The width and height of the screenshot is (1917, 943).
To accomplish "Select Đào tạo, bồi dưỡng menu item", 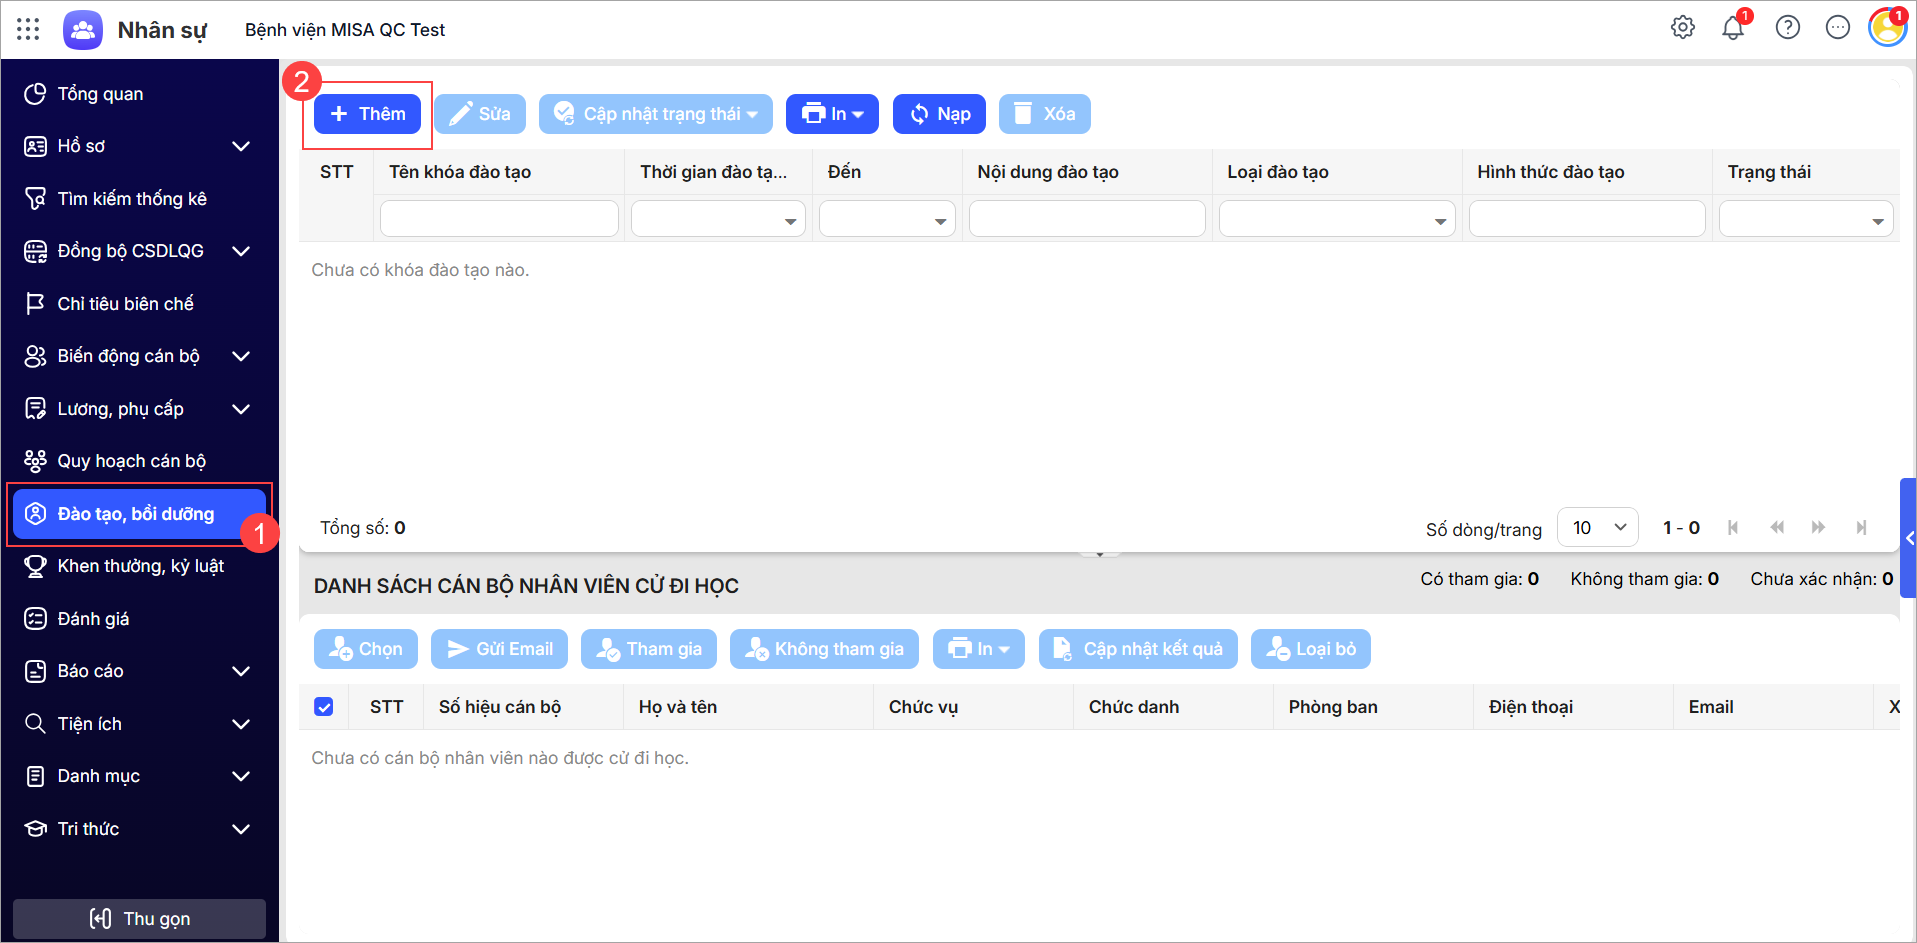I will (140, 514).
